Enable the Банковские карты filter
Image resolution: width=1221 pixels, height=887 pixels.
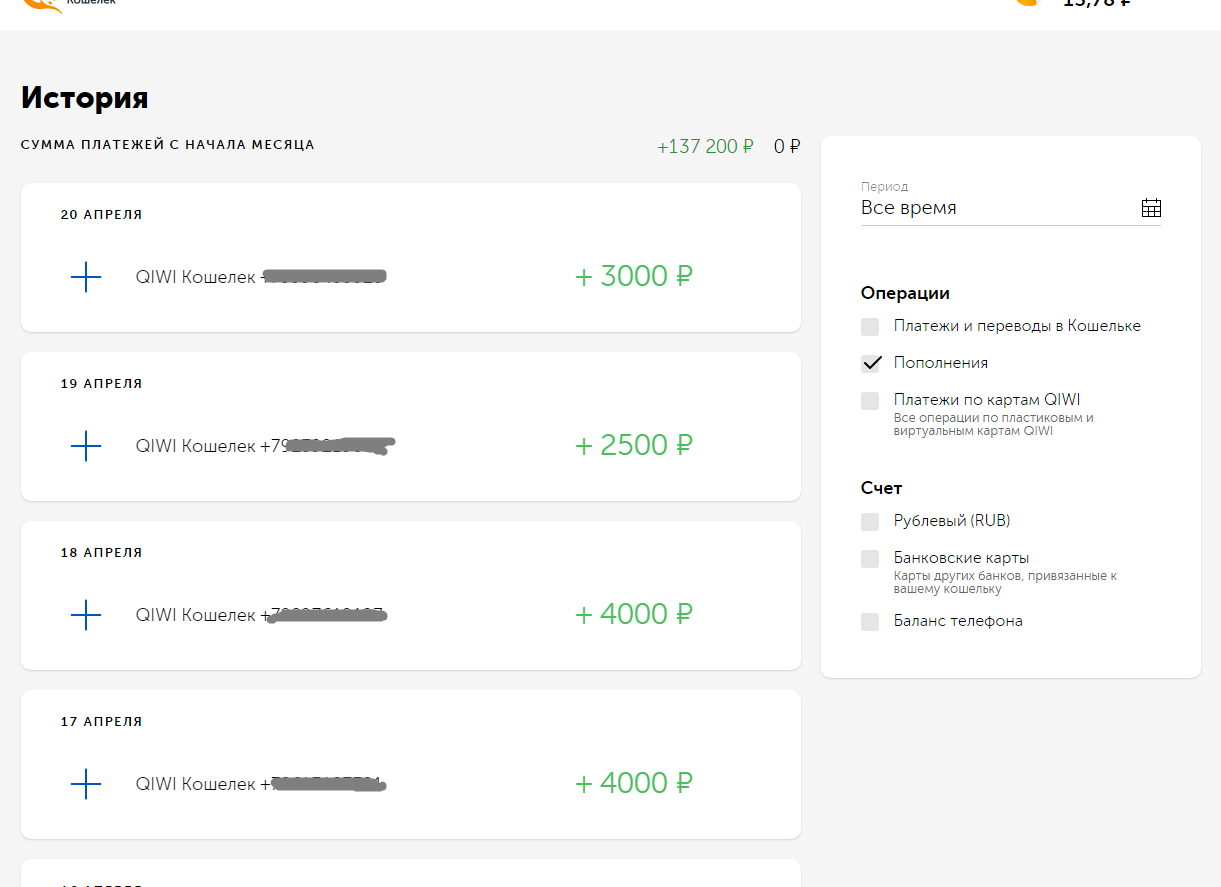click(x=870, y=558)
